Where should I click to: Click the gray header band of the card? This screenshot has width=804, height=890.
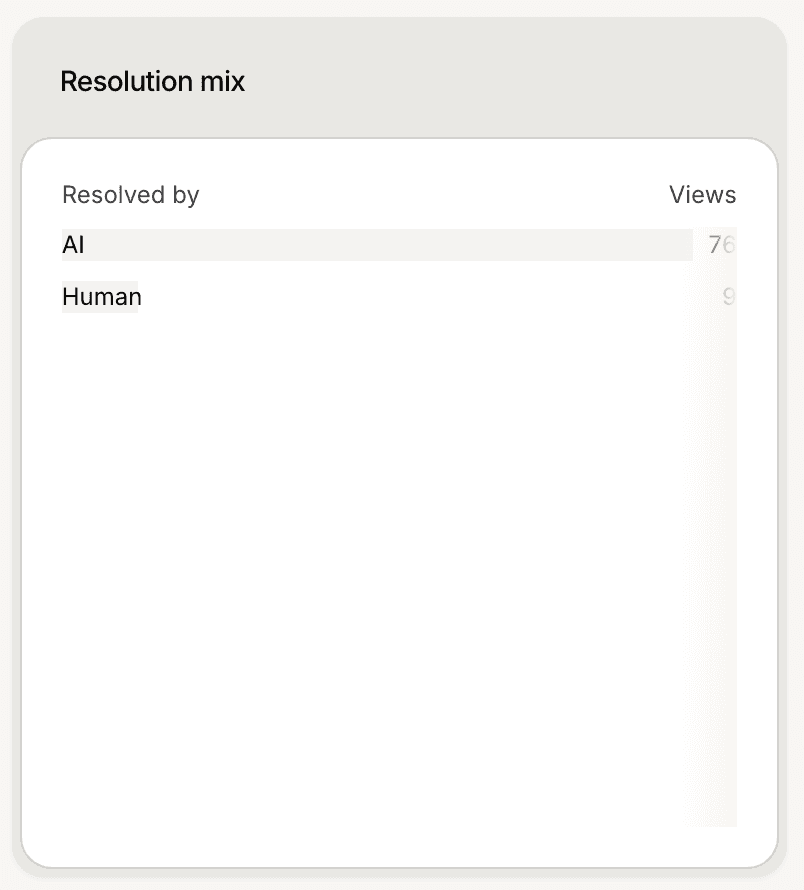click(399, 77)
